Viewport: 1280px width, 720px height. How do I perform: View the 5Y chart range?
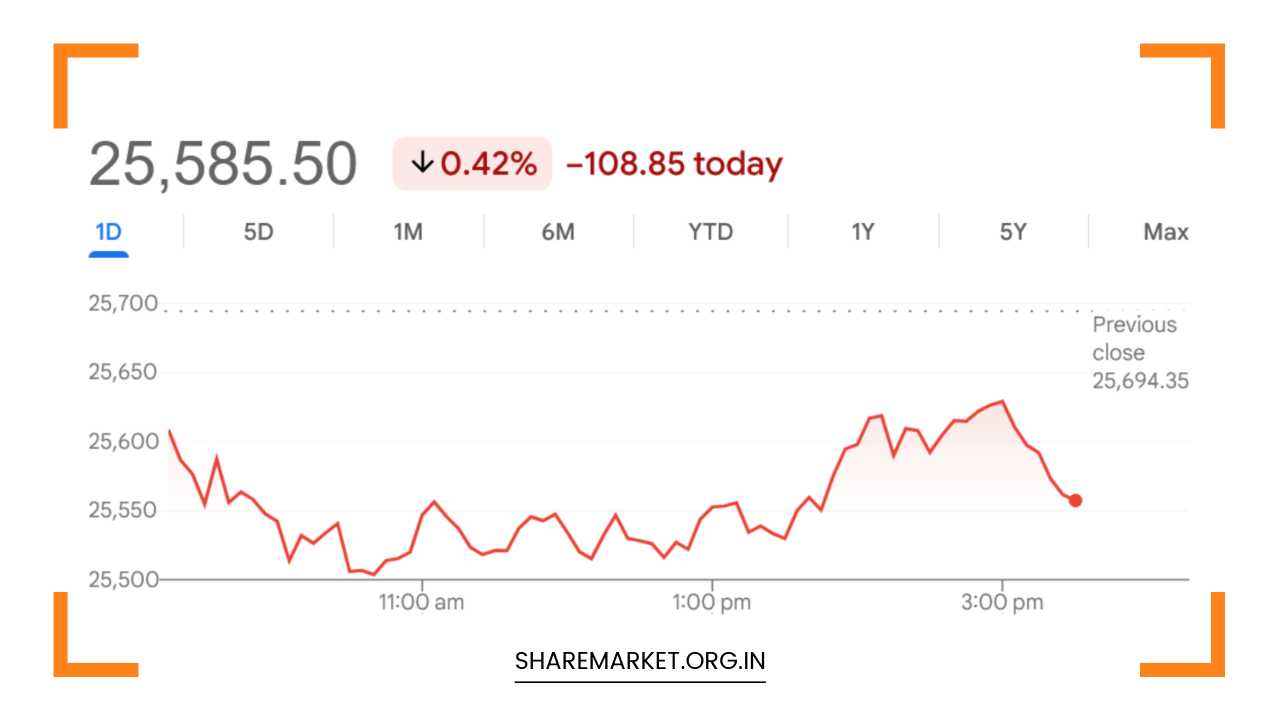coord(1013,232)
